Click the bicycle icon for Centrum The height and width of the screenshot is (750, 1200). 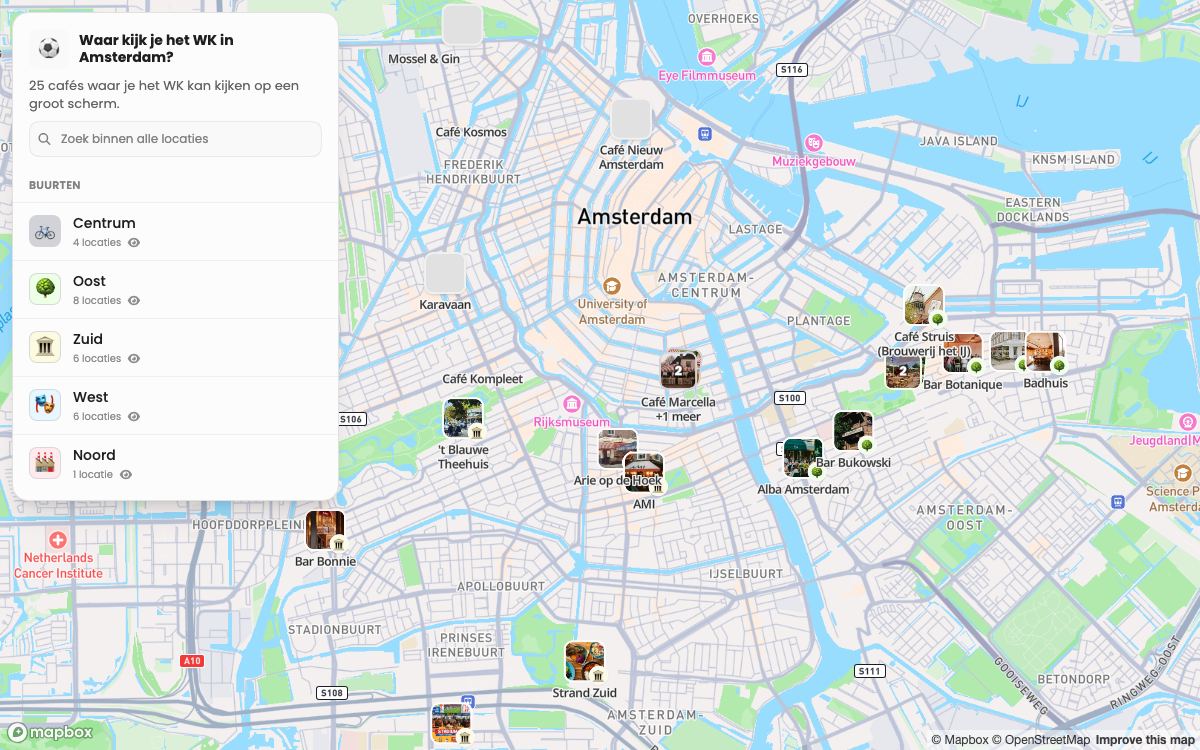pos(45,232)
